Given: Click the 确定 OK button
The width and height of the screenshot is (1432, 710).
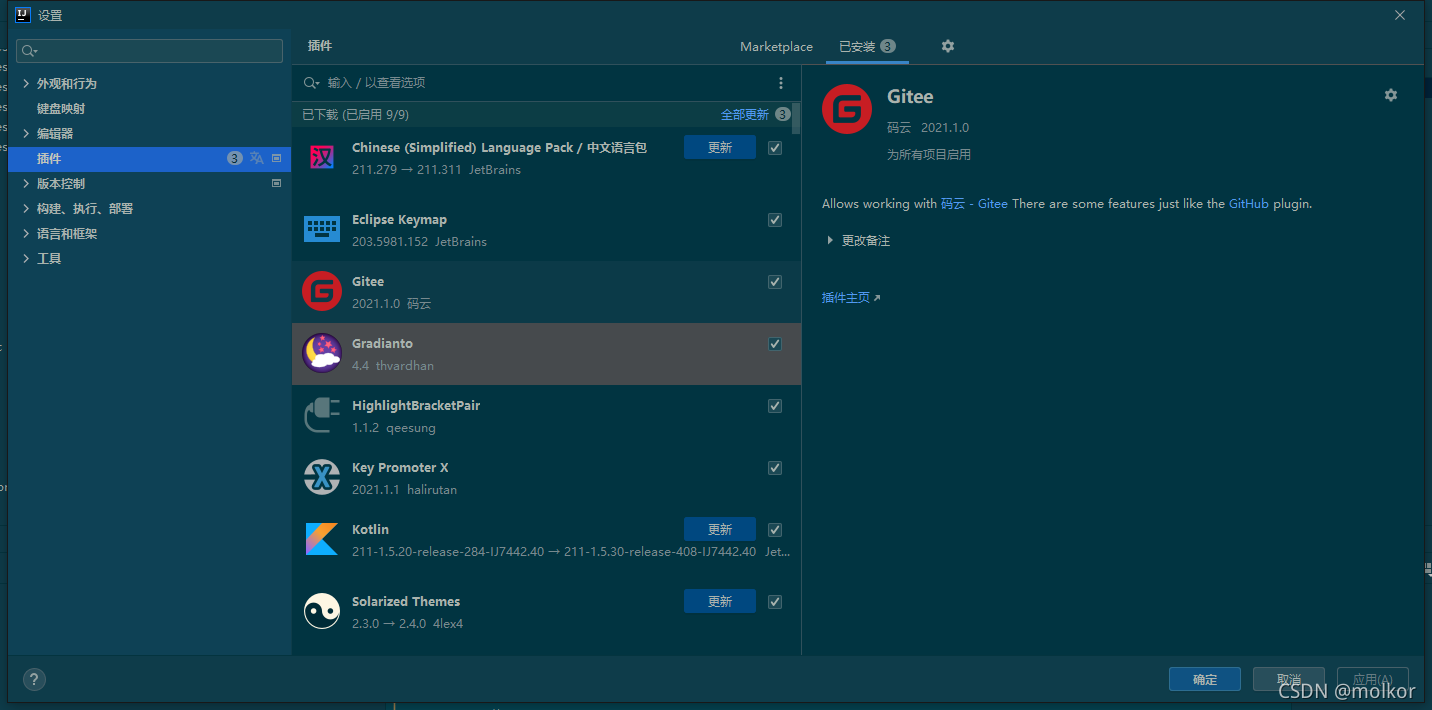Looking at the screenshot, I should (x=1205, y=680).
